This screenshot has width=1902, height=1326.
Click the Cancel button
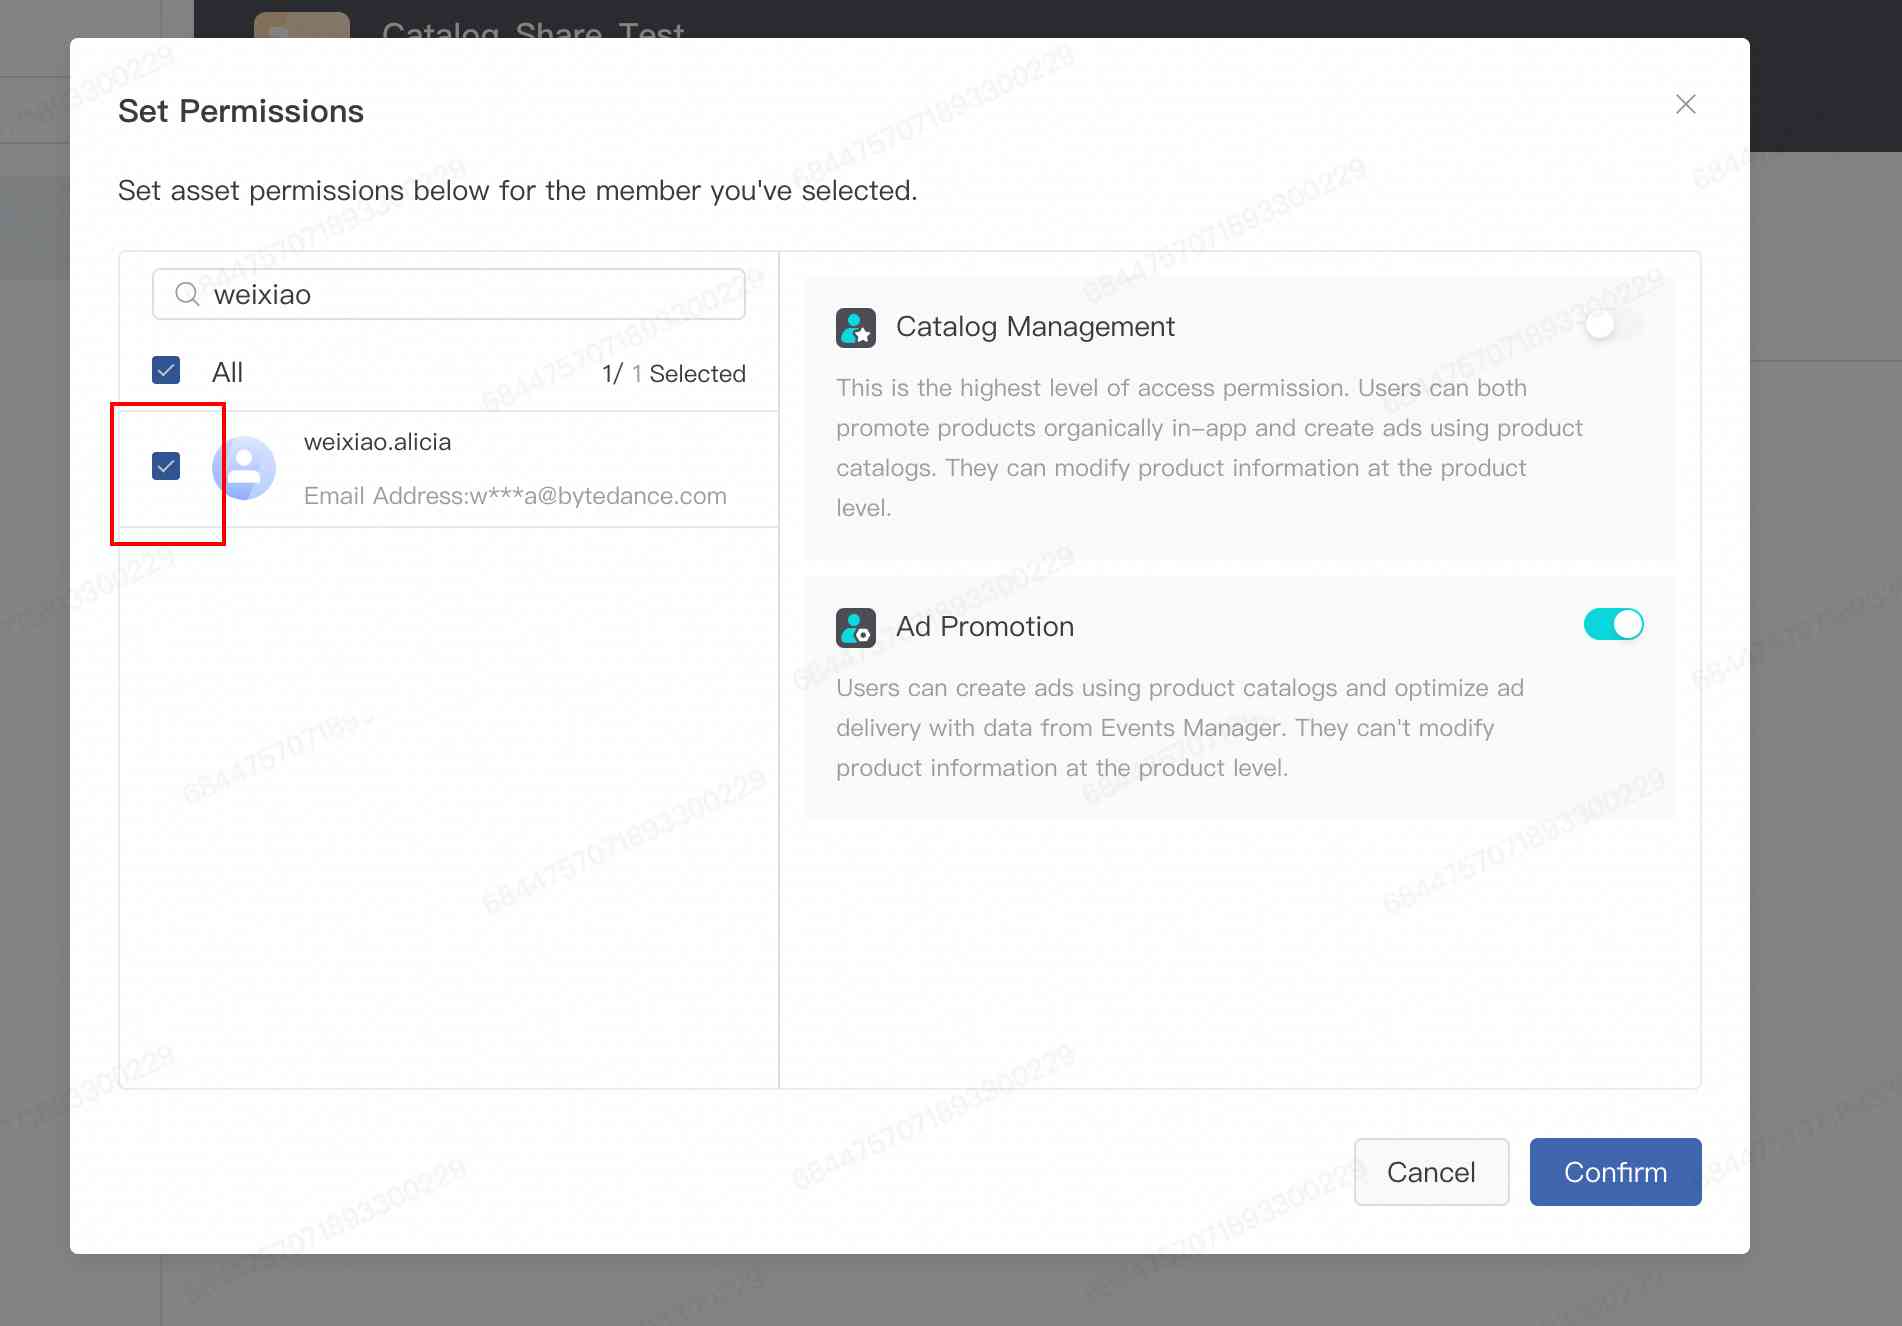pos(1431,1171)
